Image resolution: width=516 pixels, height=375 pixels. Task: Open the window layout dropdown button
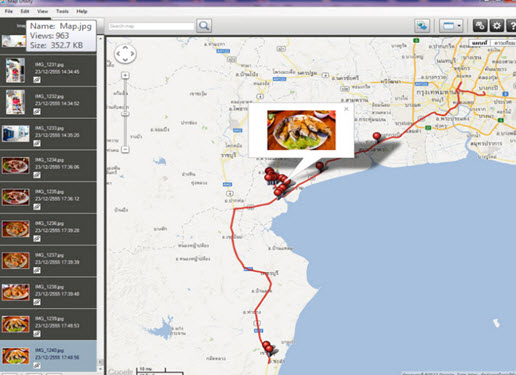[x=451, y=26]
